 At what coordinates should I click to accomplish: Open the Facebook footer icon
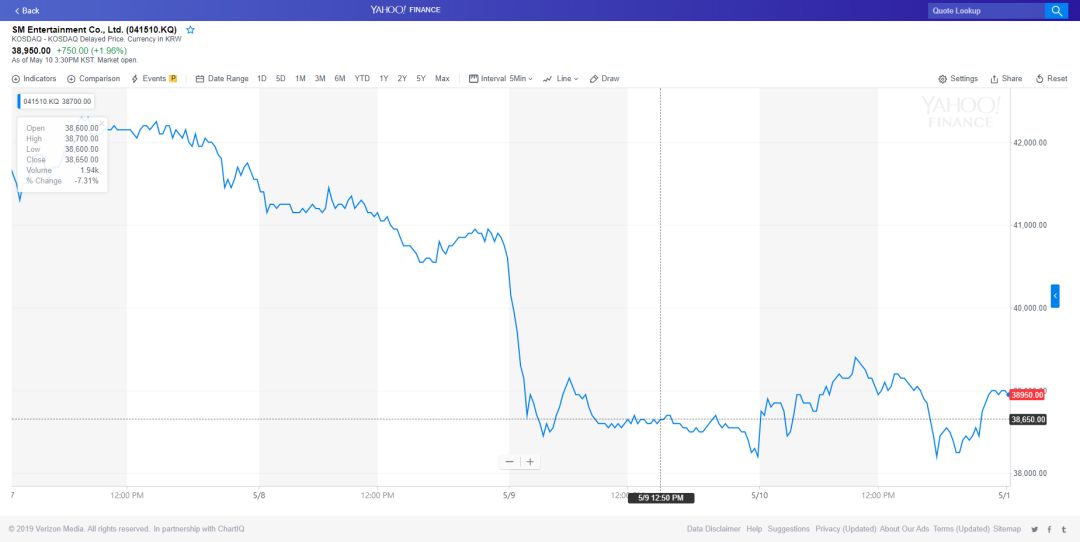tap(1035, 529)
